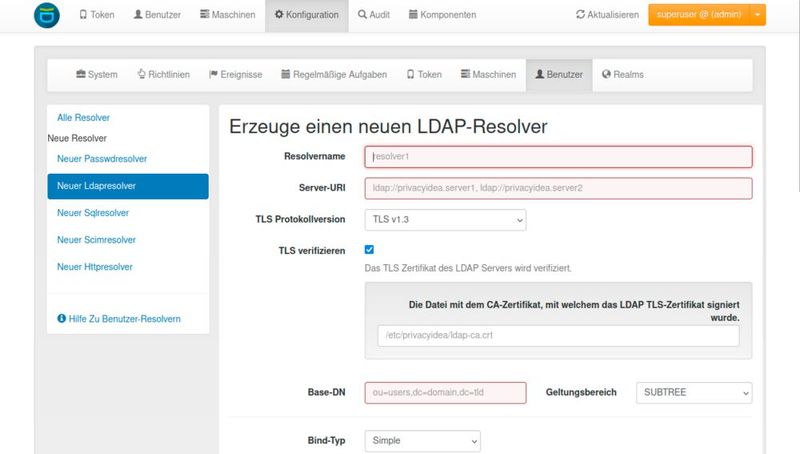800x454 pixels.
Task: Open the Token tab in top navigation
Action: [96, 15]
